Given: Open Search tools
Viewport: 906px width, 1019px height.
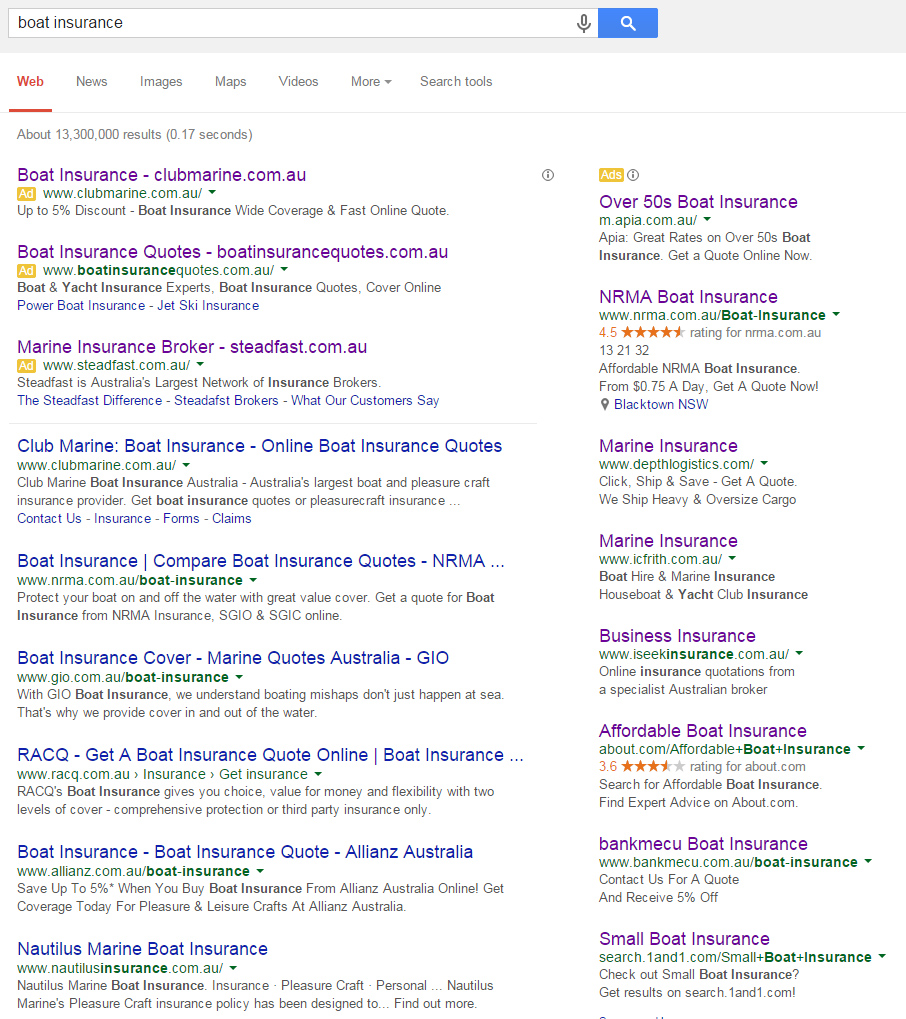Looking at the screenshot, I should 456,82.
